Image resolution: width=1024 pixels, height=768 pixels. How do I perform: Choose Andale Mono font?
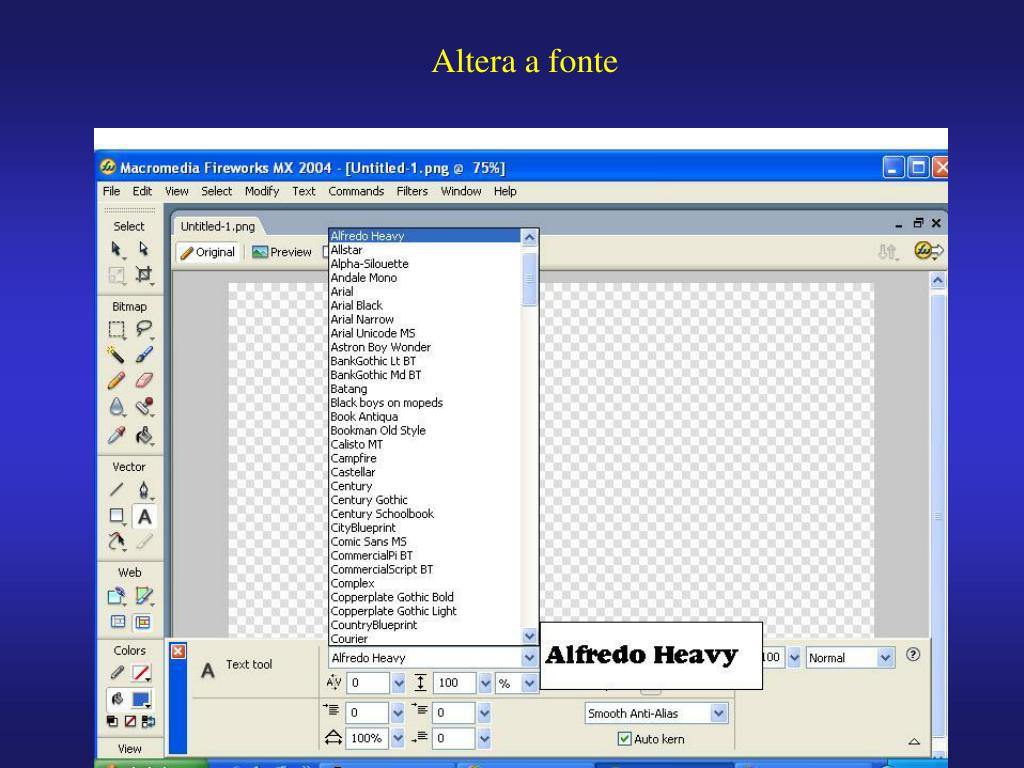coord(424,278)
